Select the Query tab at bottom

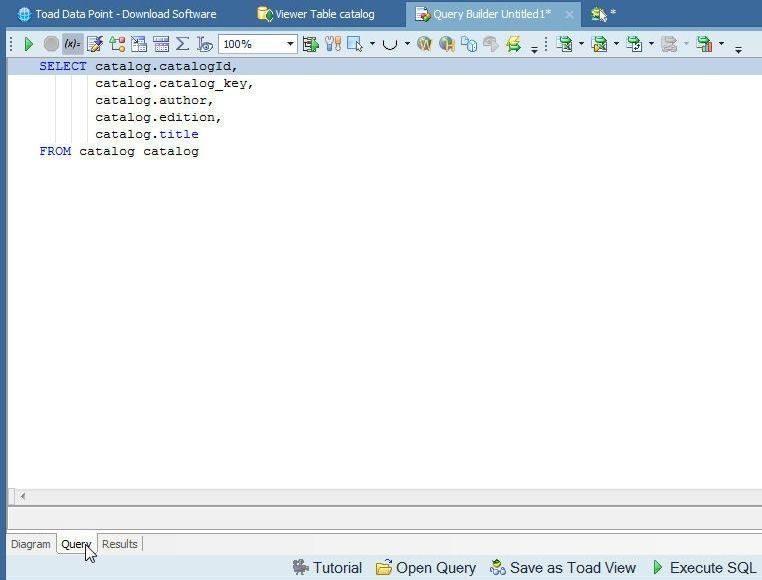click(x=76, y=544)
